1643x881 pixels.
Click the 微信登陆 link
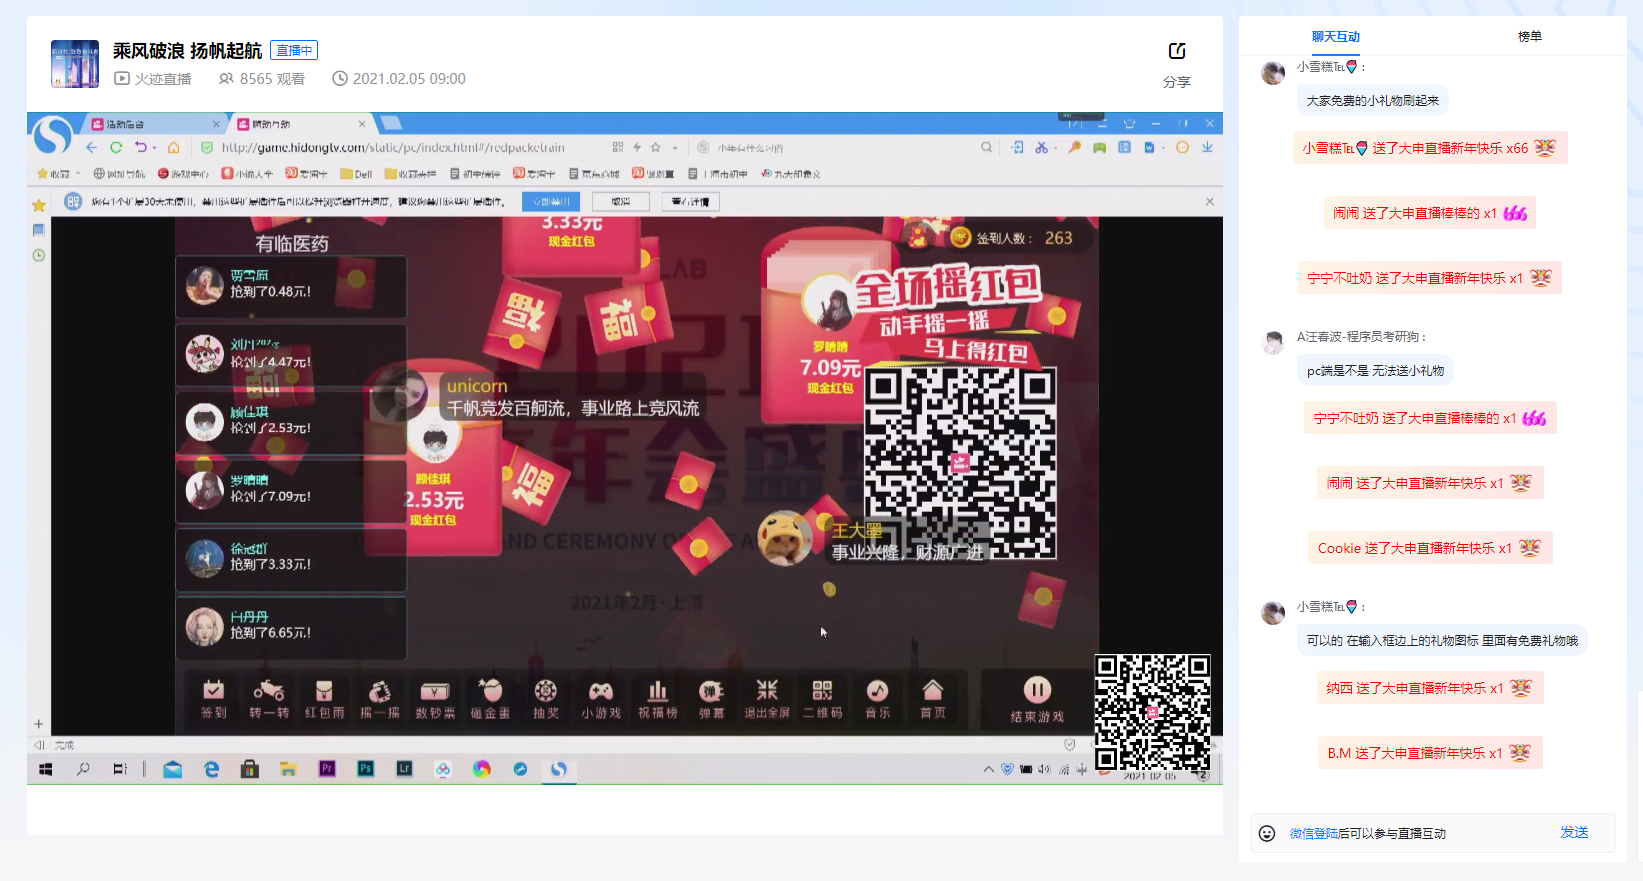point(1313,834)
